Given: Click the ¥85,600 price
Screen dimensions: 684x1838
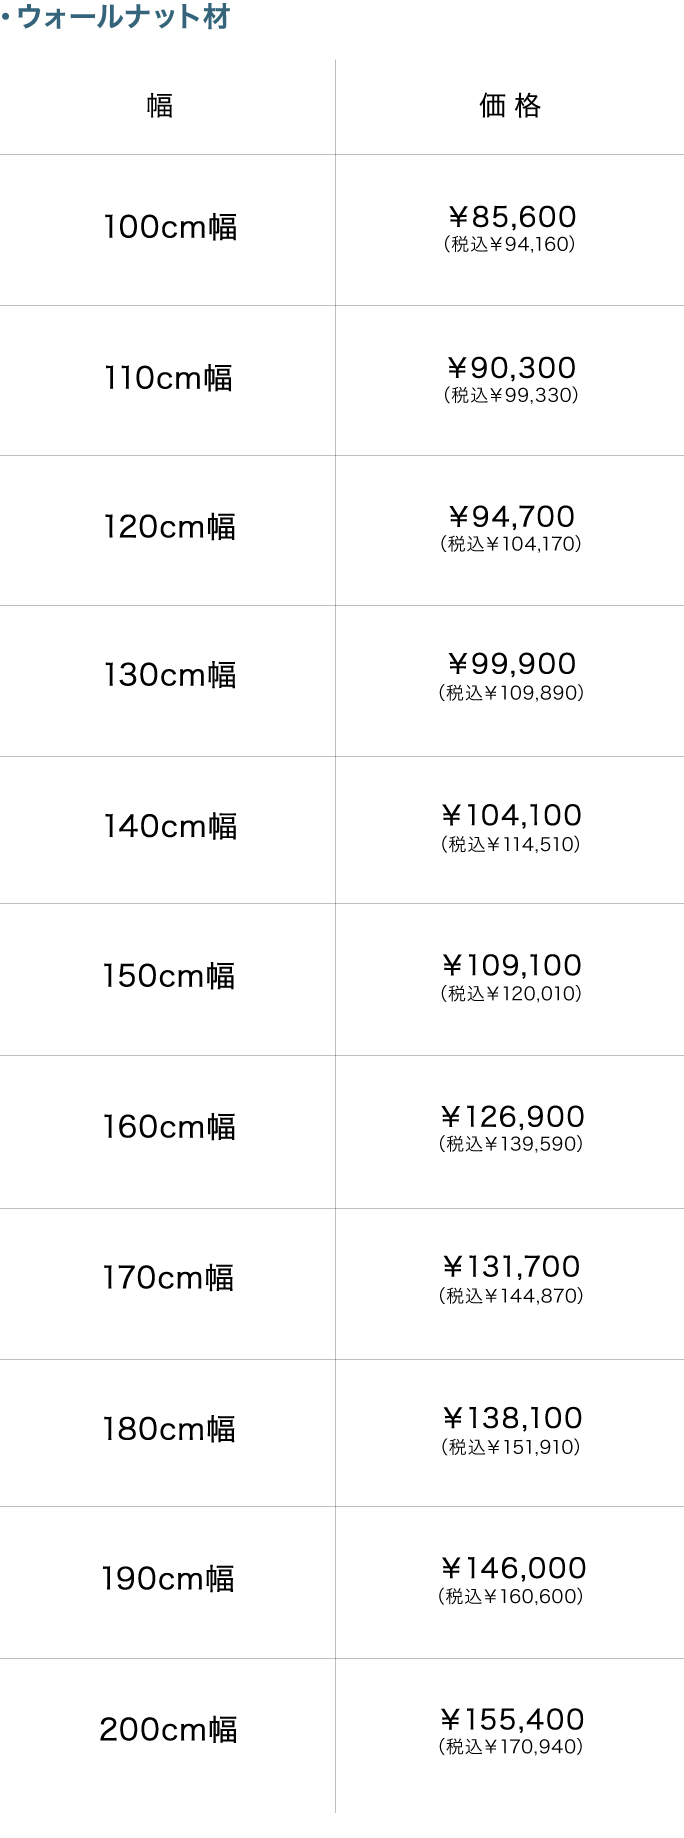Looking at the screenshot, I should (511, 217).
